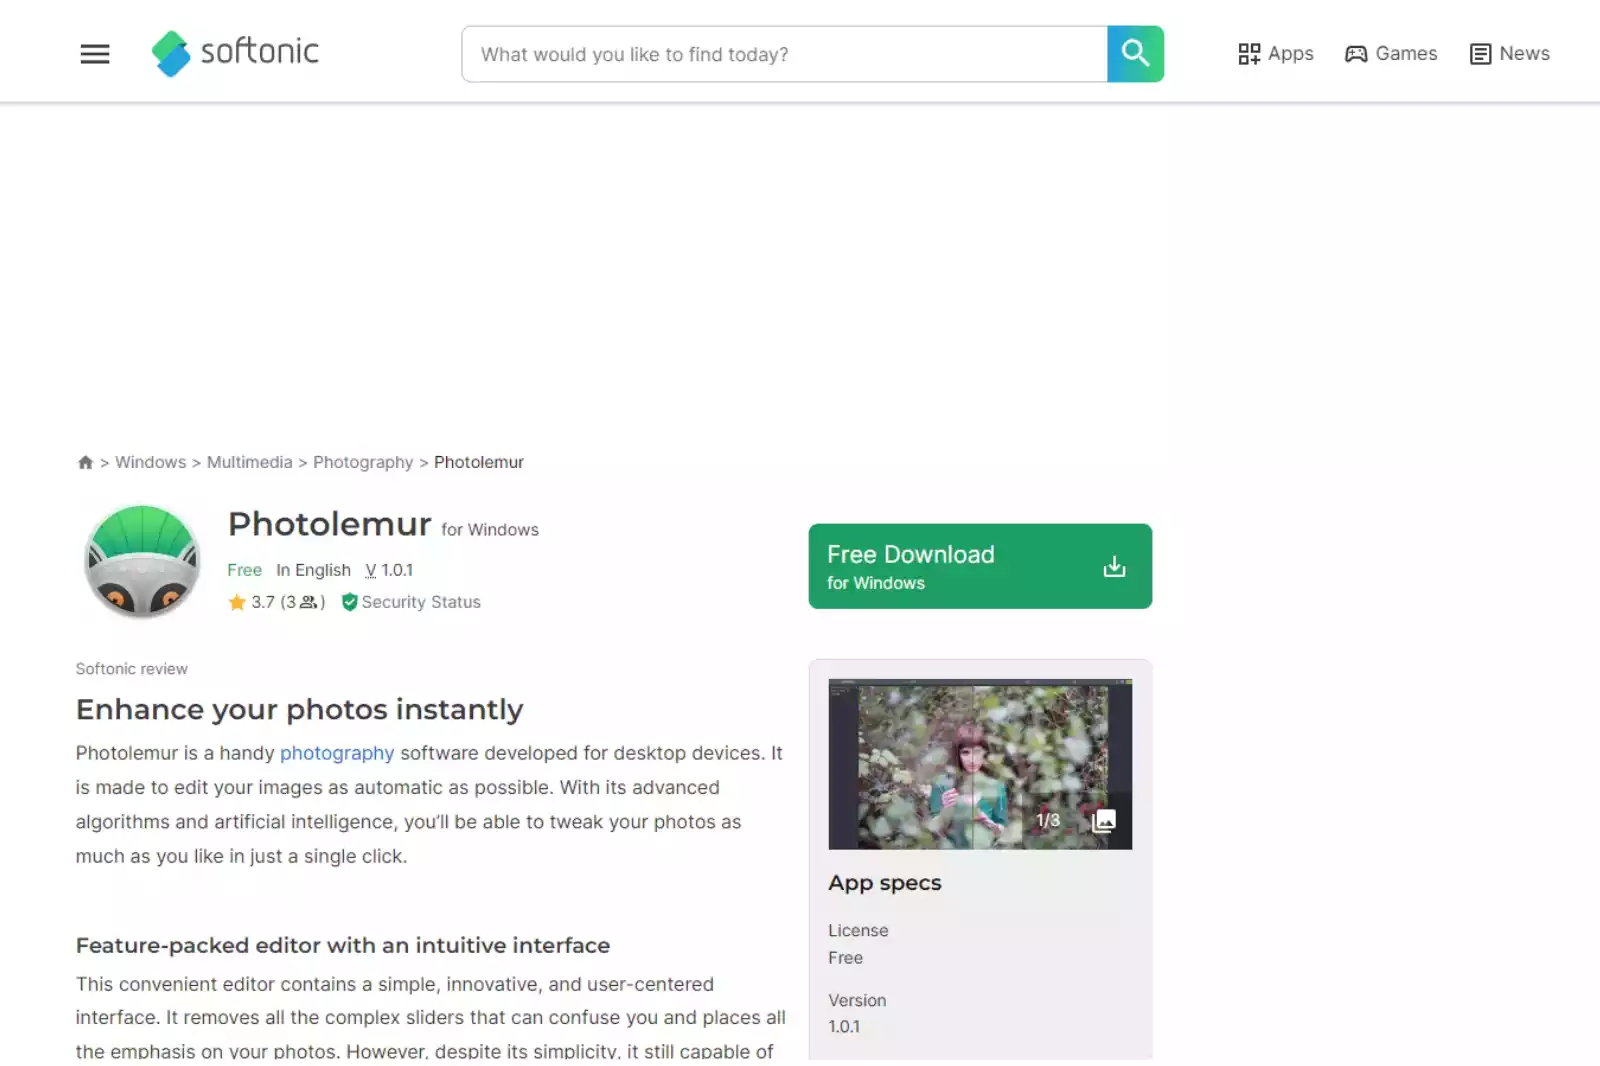Click the home breadcrumb icon
This screenshot has width=1600, height=1066.
(x=85, y=462)
